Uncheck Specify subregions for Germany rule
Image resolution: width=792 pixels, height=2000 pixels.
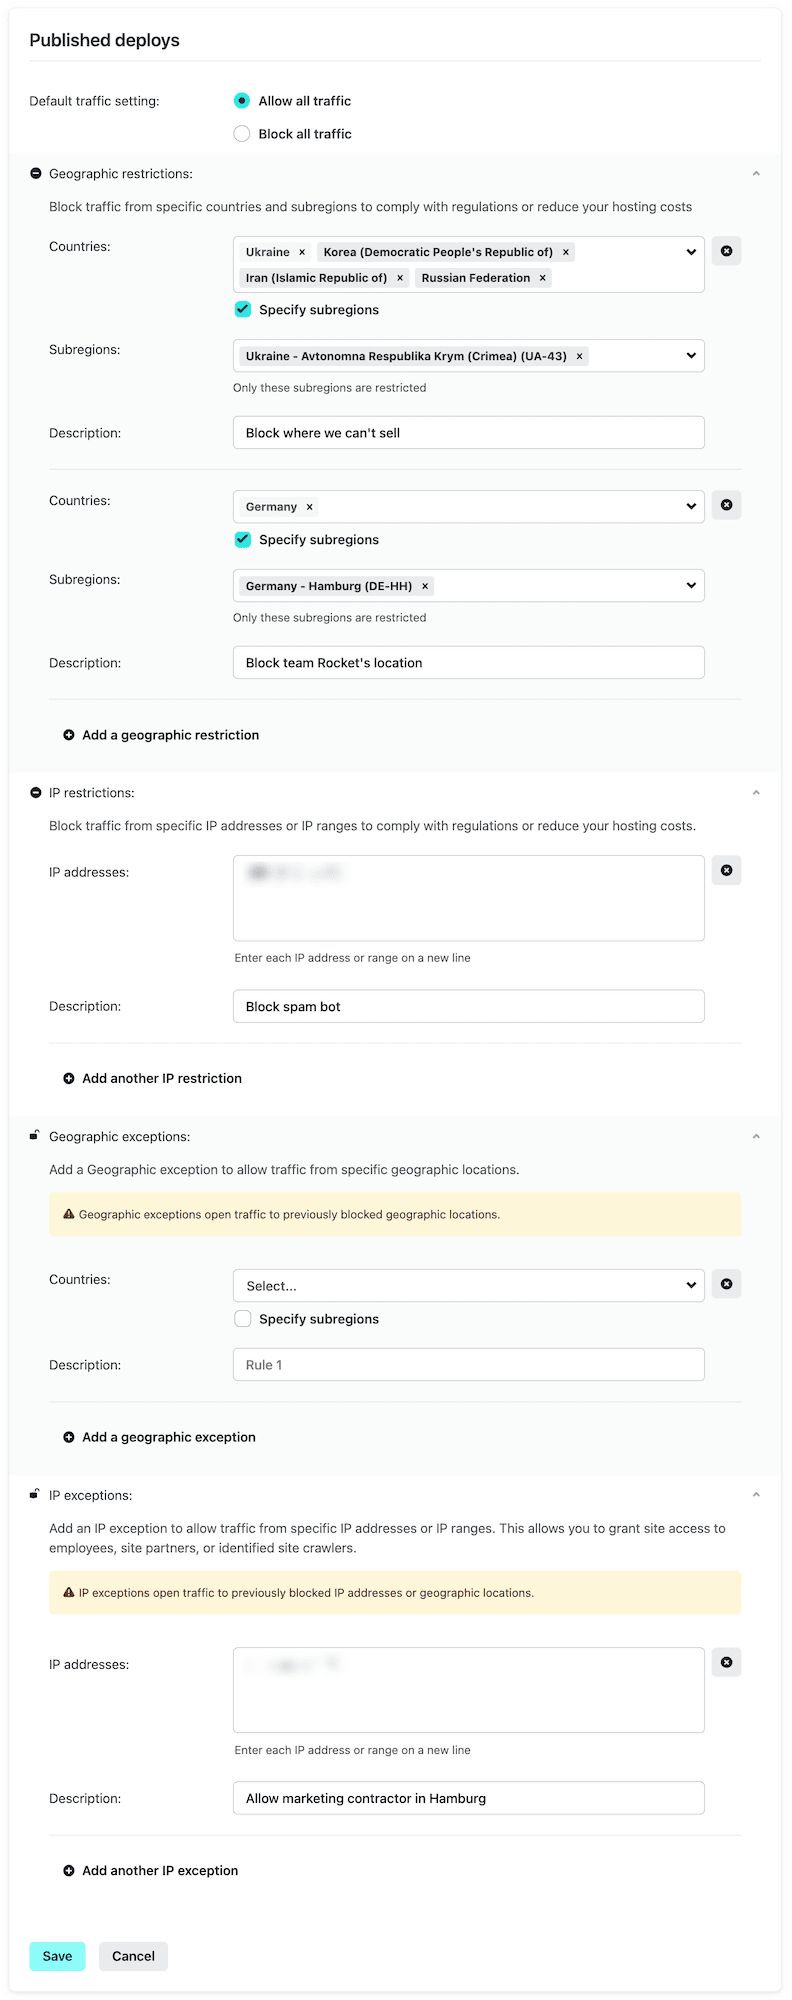click(243, 540)
